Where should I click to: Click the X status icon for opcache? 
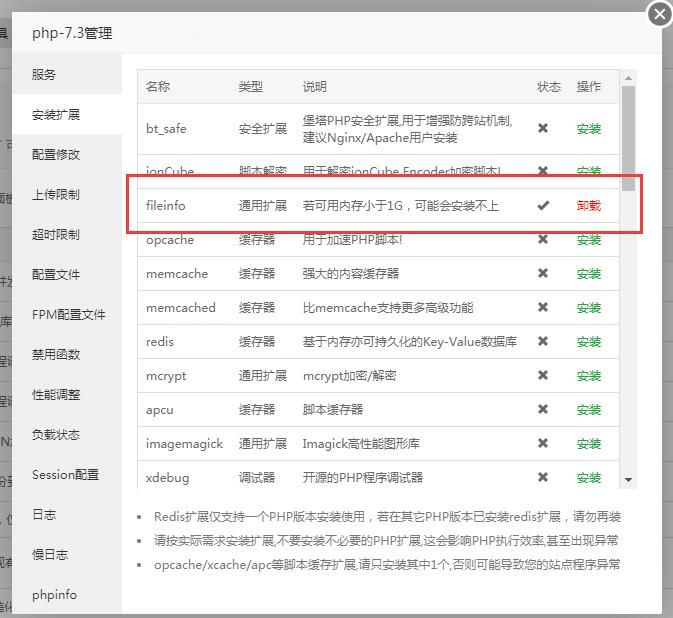click(x=543, y=240)
